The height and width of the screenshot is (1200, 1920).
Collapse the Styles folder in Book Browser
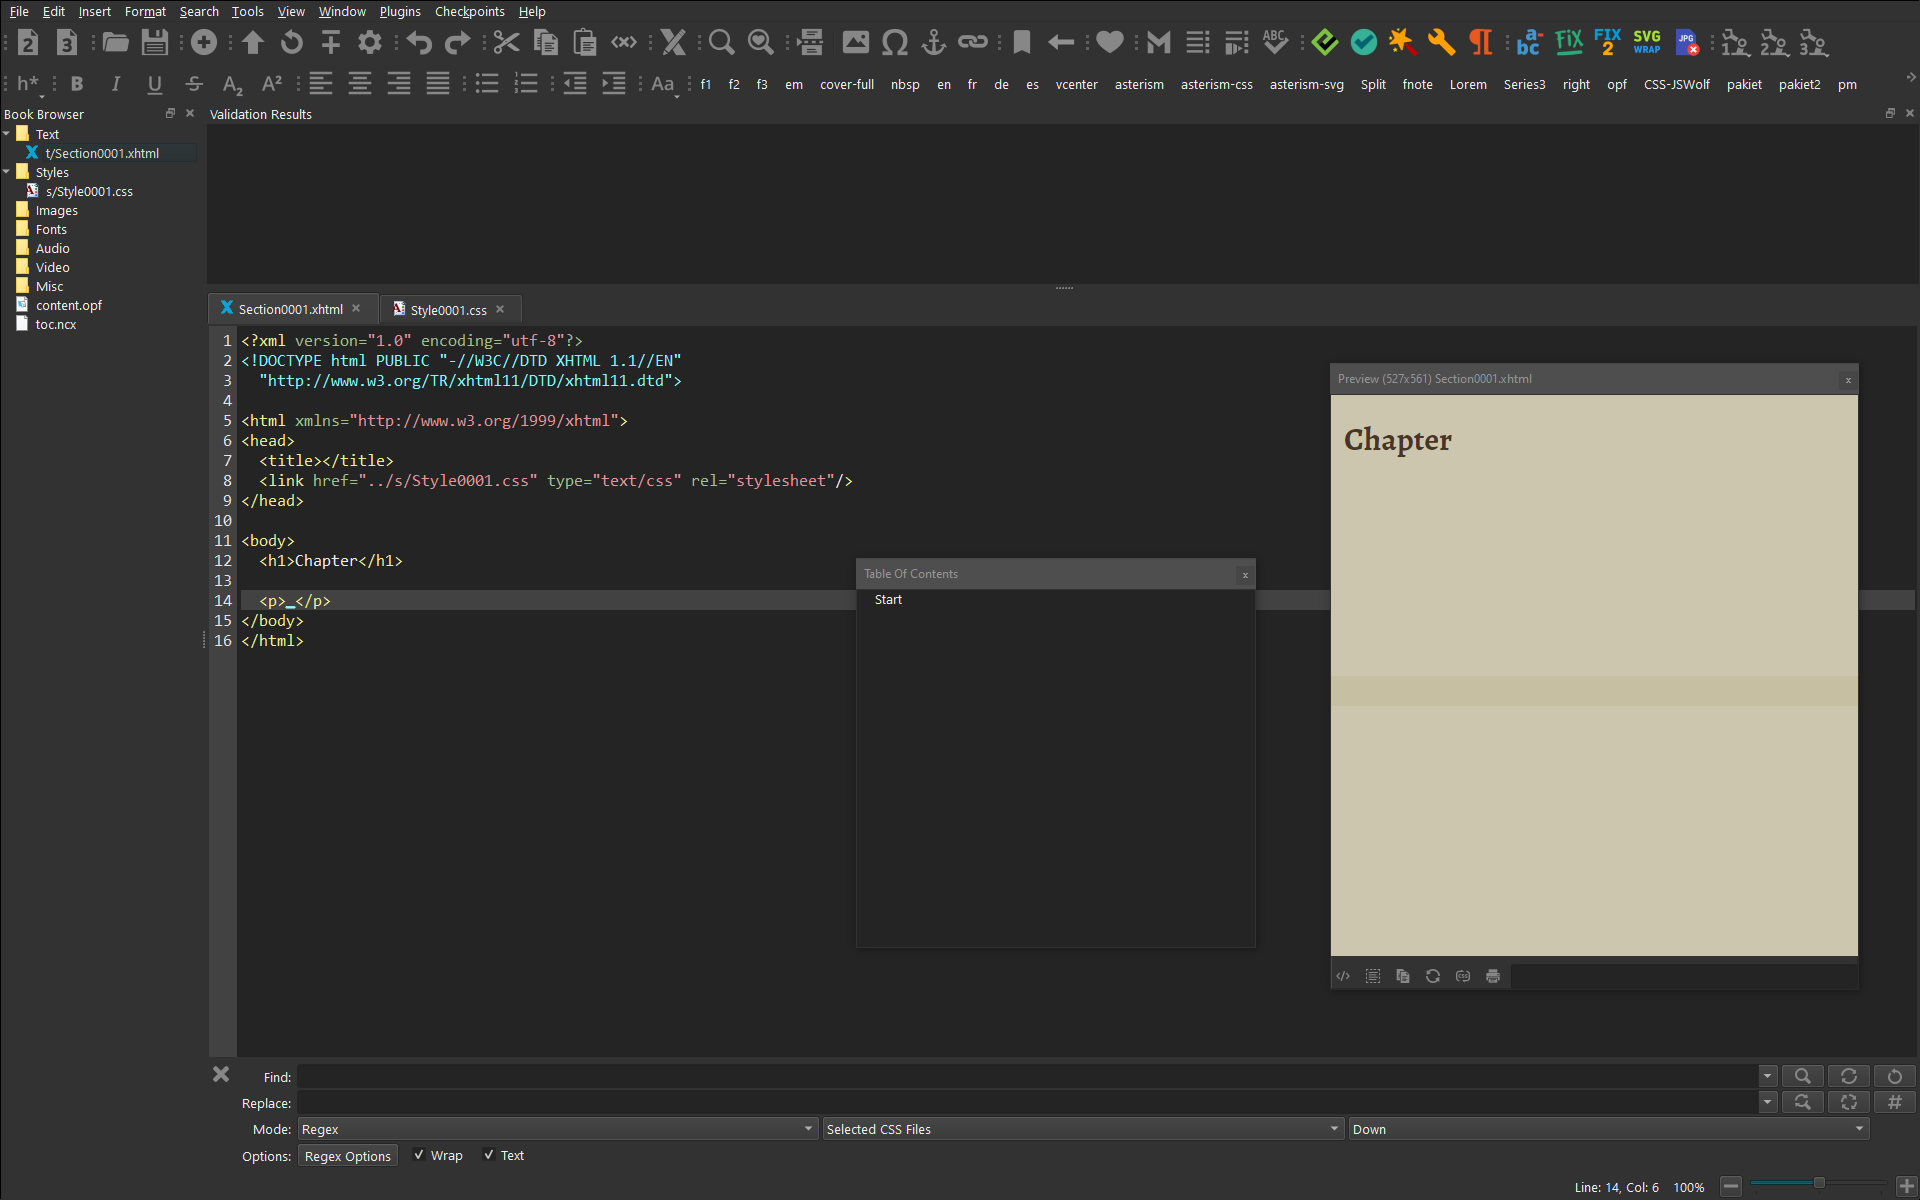(7, 172)
